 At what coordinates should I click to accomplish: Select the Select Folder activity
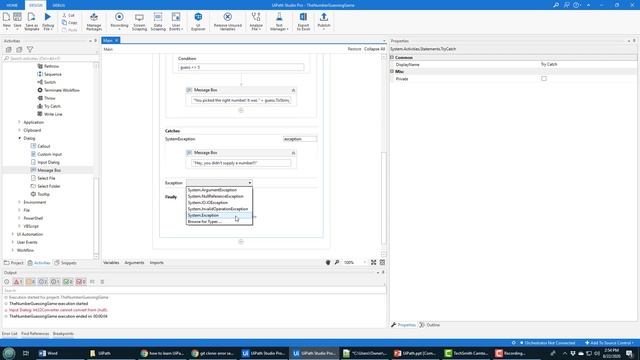click(49, 186)
